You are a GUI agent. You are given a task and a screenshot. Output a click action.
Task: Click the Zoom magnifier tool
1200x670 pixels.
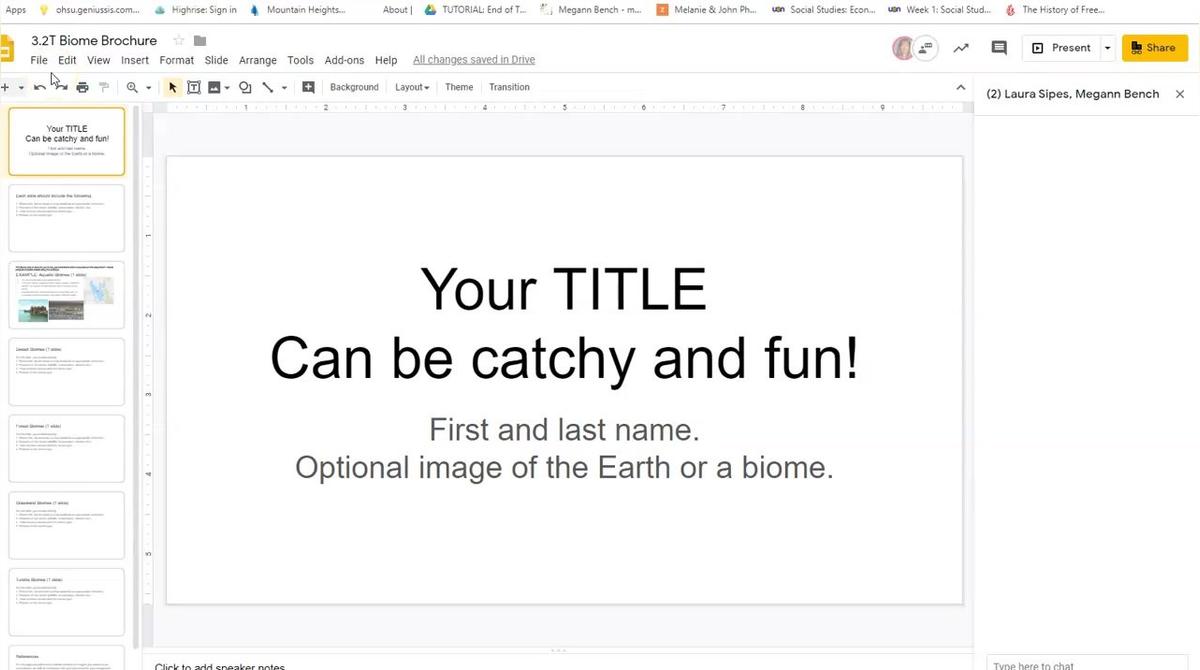coord(132,87)
